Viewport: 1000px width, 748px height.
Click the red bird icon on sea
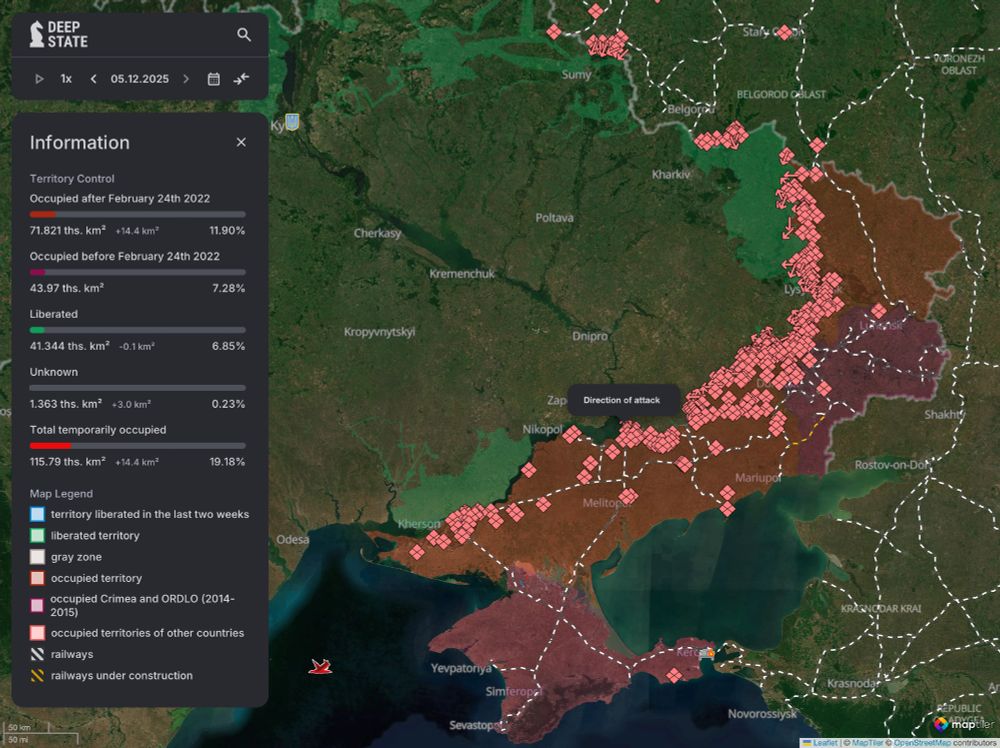click(x=320, y=667)
